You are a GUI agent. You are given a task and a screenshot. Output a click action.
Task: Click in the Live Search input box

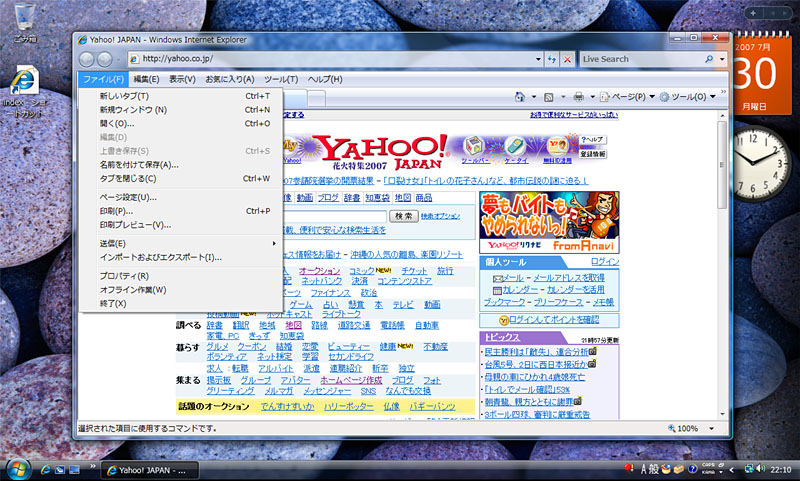[642, 59]
